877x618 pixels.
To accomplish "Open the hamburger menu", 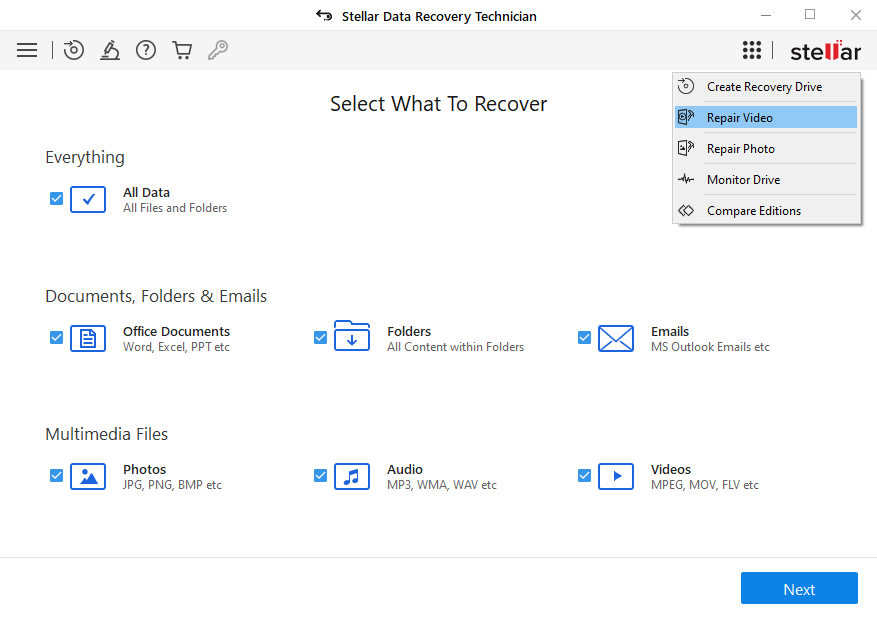I will (x=27, y=50).
